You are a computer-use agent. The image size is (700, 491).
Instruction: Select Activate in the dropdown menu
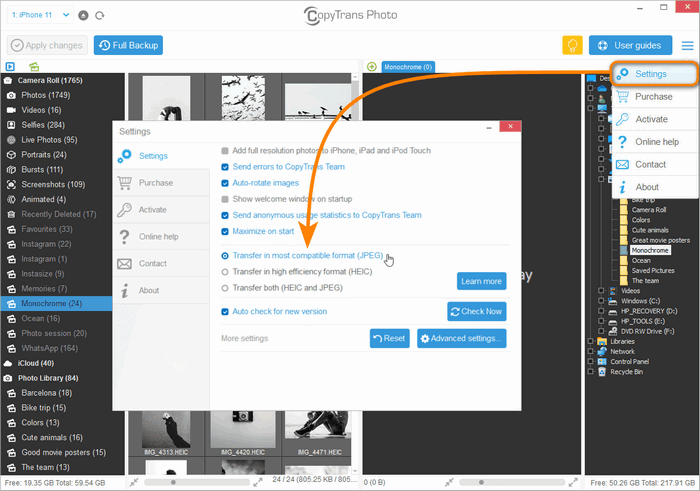click(x=654, y=119)
